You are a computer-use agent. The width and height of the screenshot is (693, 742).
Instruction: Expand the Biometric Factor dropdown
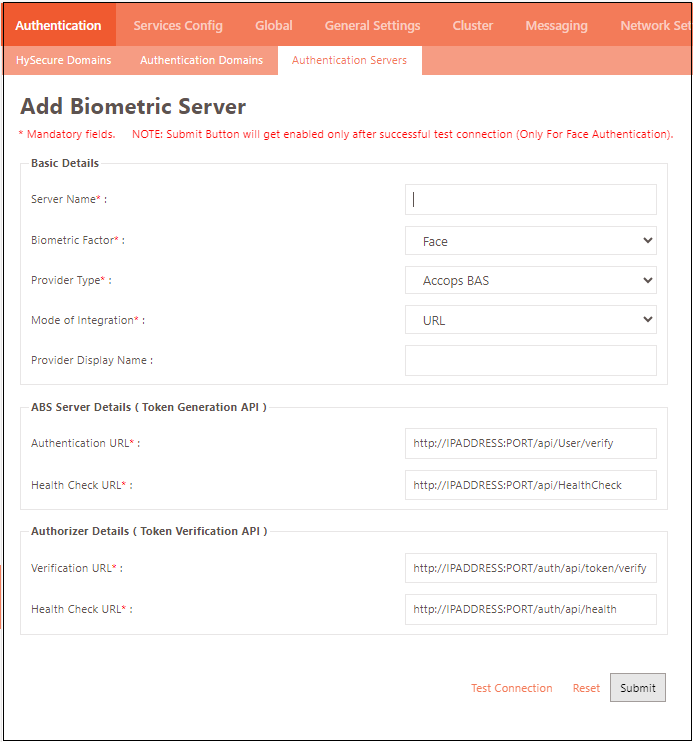point(530,241)
